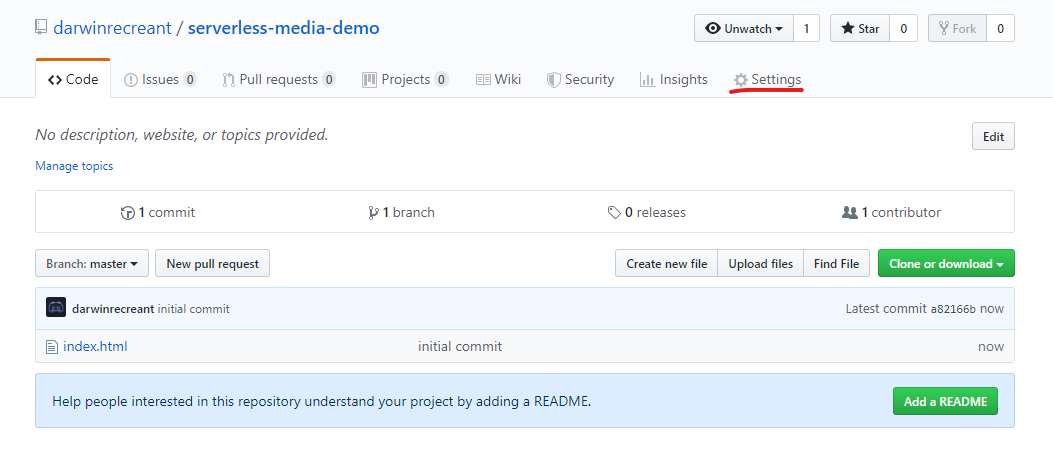Edit the repository description
1053x458 pixels.
coord(993,136)
